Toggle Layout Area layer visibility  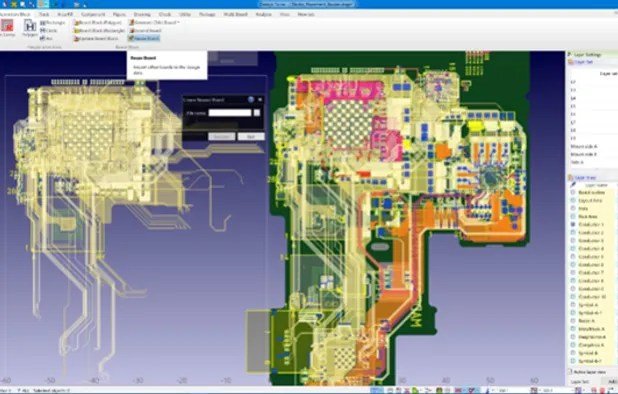573,201
